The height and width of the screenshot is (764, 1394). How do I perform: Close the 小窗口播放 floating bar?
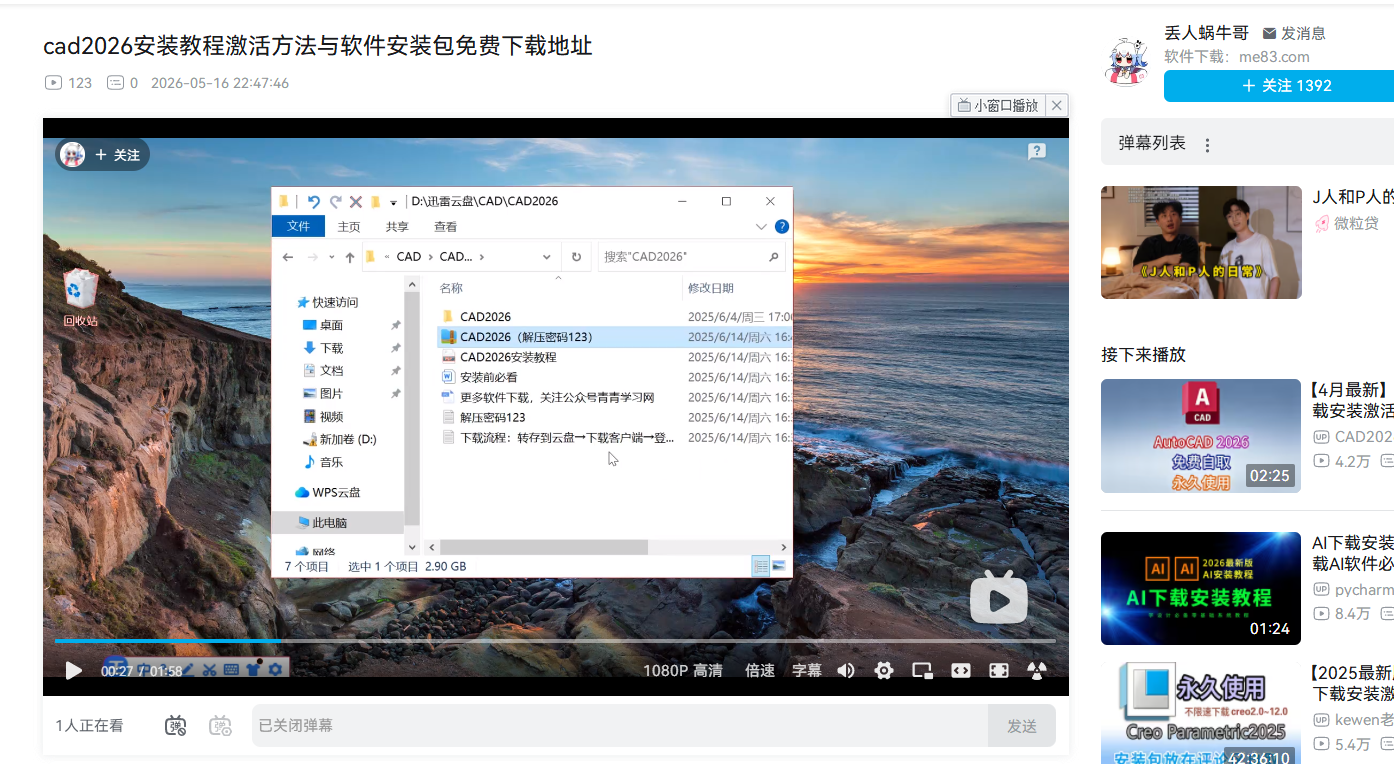point(1057,105)
